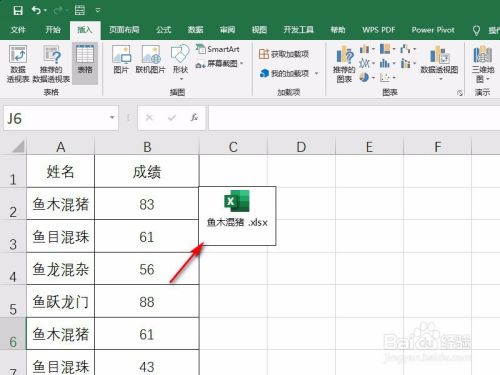
Task: Click the fx Insert Function icon
Action: 194,117
